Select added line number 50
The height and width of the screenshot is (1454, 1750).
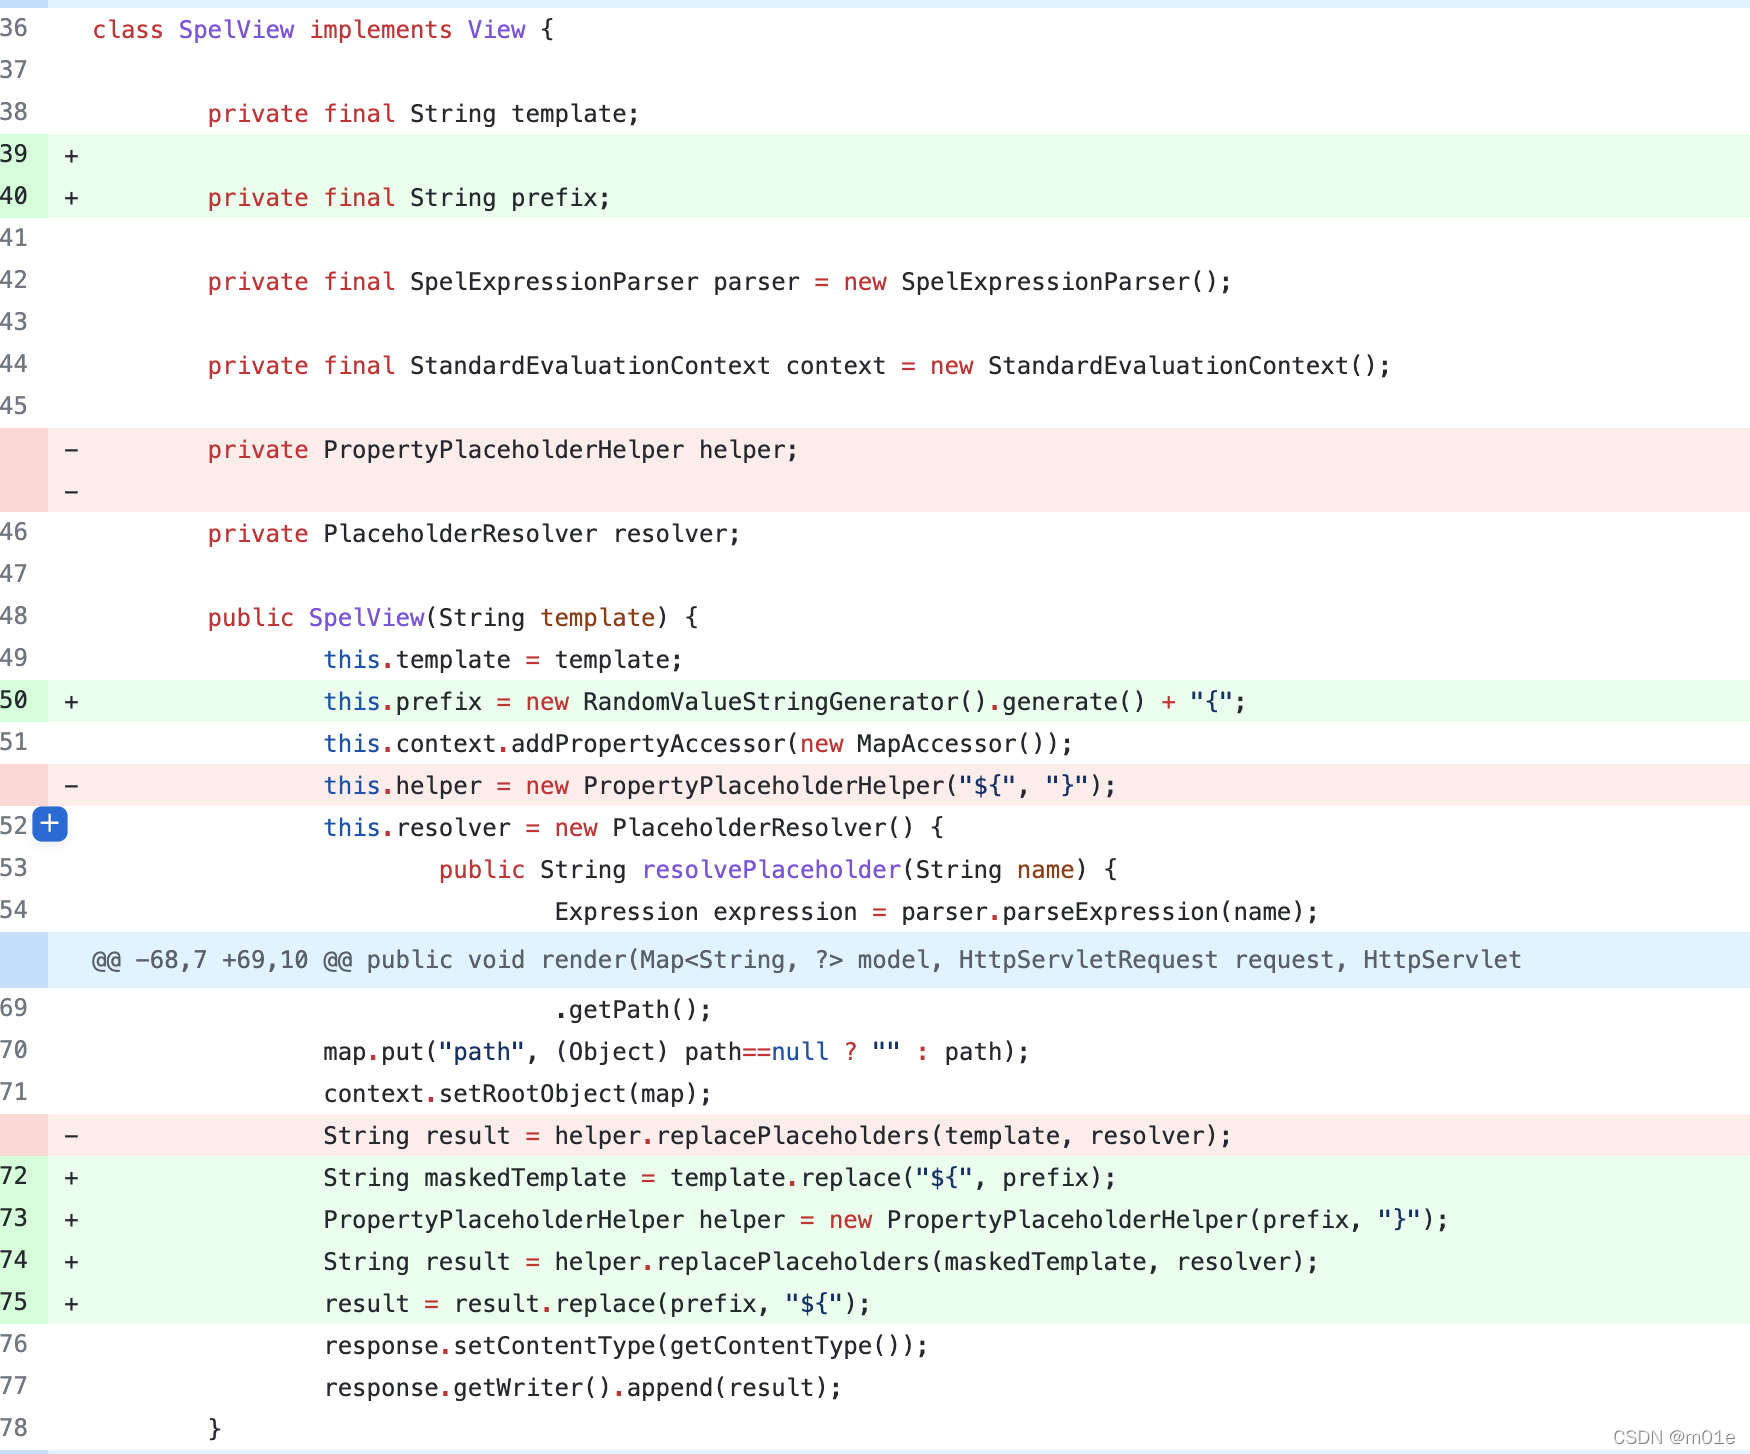[x=14, y=700]
